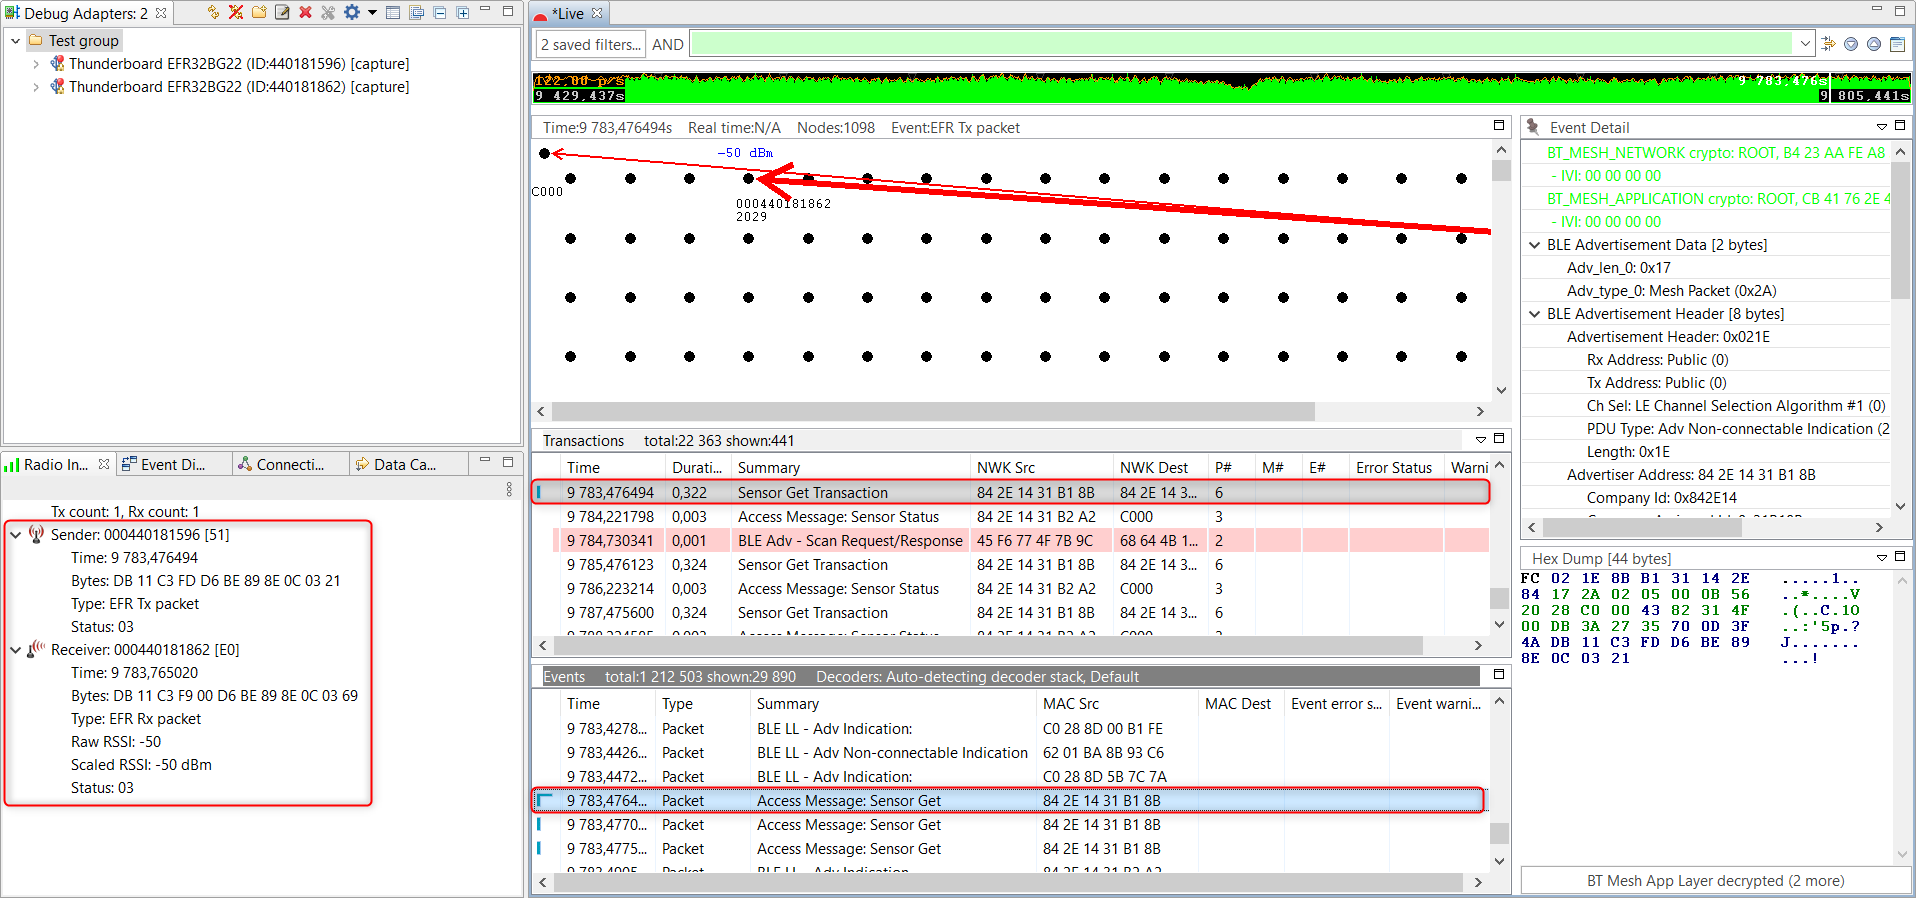
Task: Maximize the Events pane
Action: [x=1499, y=675]
